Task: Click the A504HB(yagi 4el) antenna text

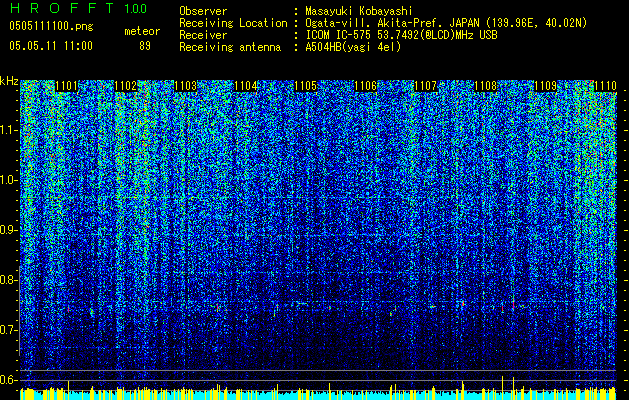Action: 353,47
